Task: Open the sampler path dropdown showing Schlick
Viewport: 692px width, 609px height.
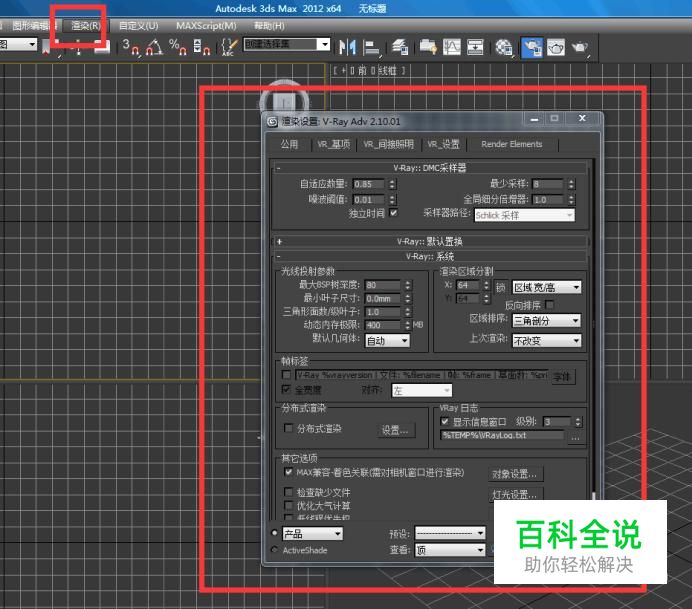Action: tap(524, 215)
